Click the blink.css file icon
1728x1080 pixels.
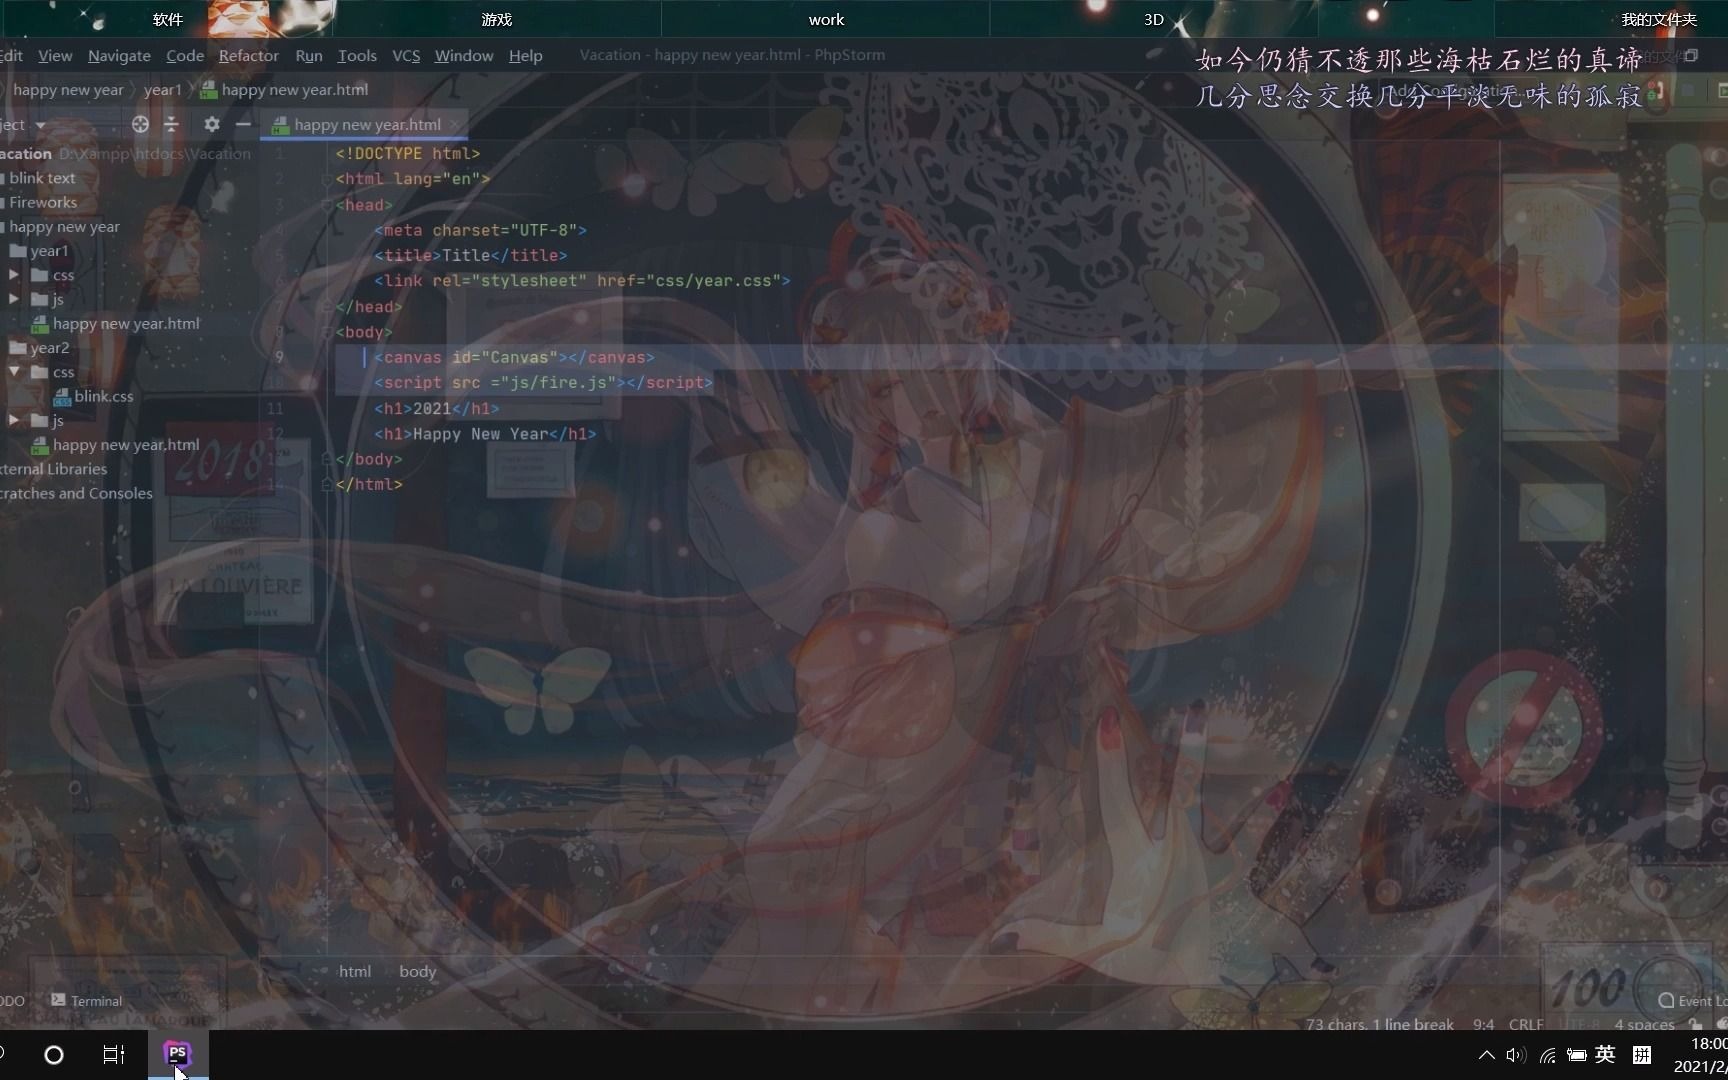point(63,397)
